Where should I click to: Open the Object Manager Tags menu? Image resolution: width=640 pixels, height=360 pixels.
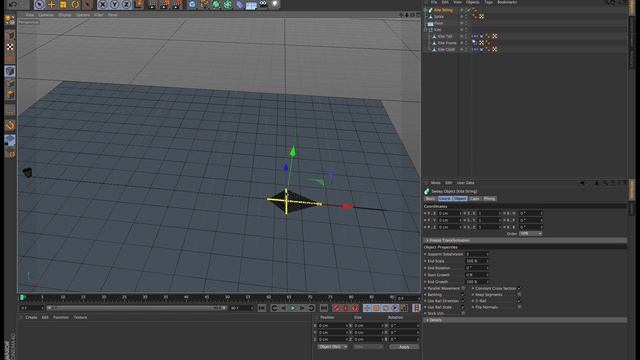tap(489, 2)
